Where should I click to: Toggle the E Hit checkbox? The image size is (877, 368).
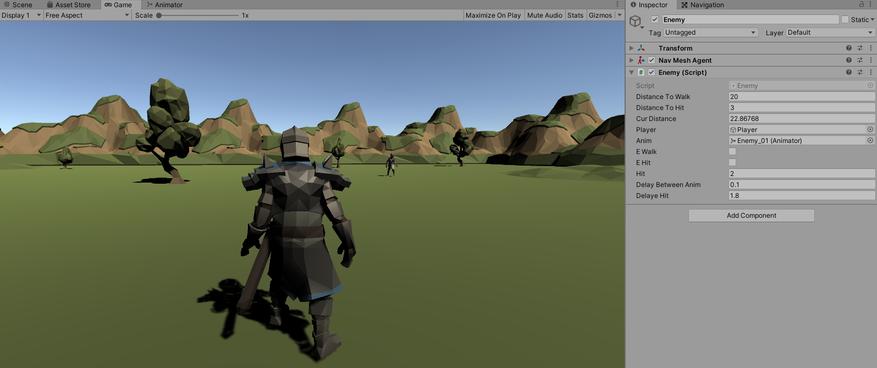[733, 163]
